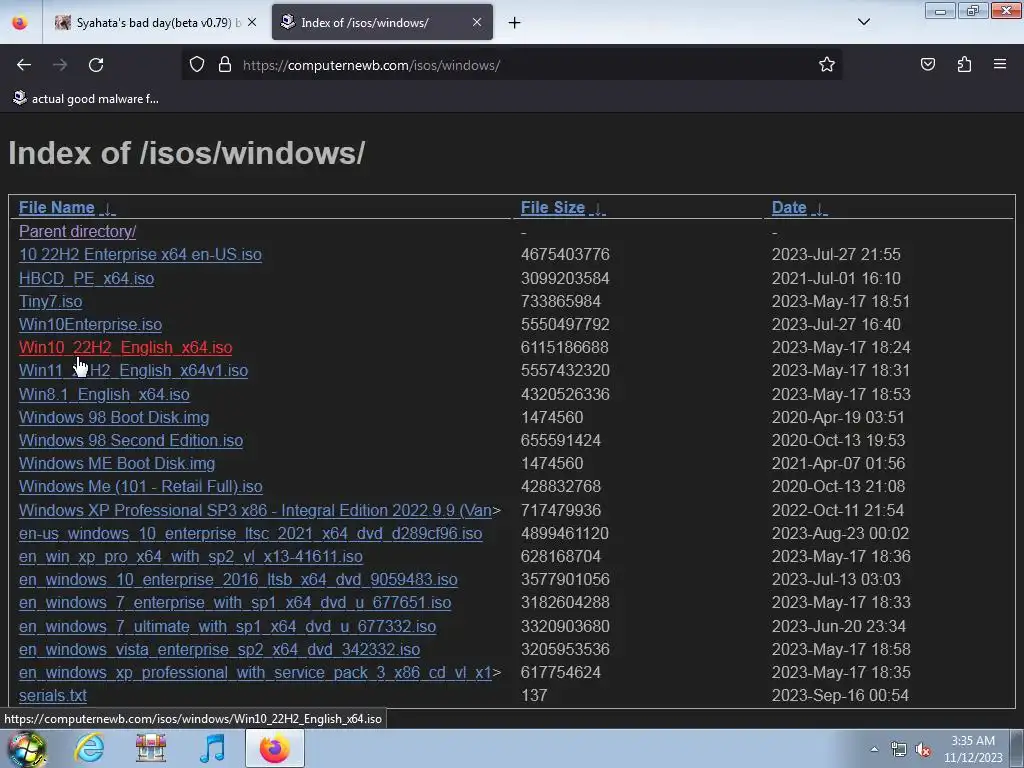Screen dimensions: 1024x768
Task: Click the descending arrow next to File Size
Action: (x=597, y=209)
